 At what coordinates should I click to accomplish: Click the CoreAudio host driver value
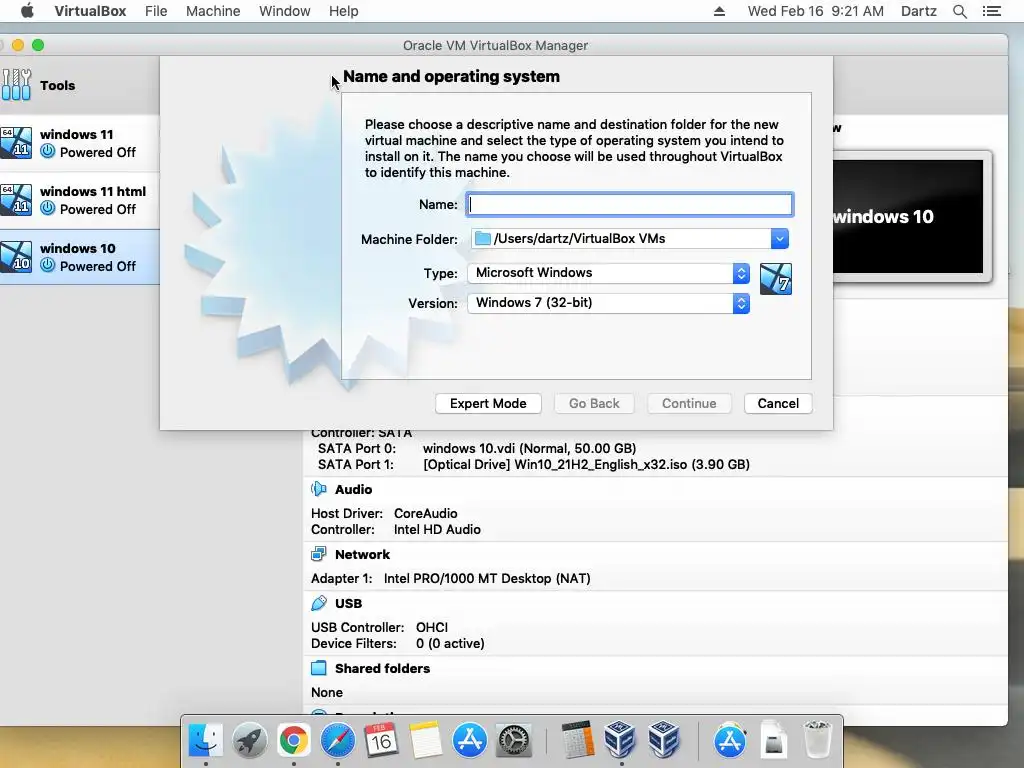[x=425, y=513]
